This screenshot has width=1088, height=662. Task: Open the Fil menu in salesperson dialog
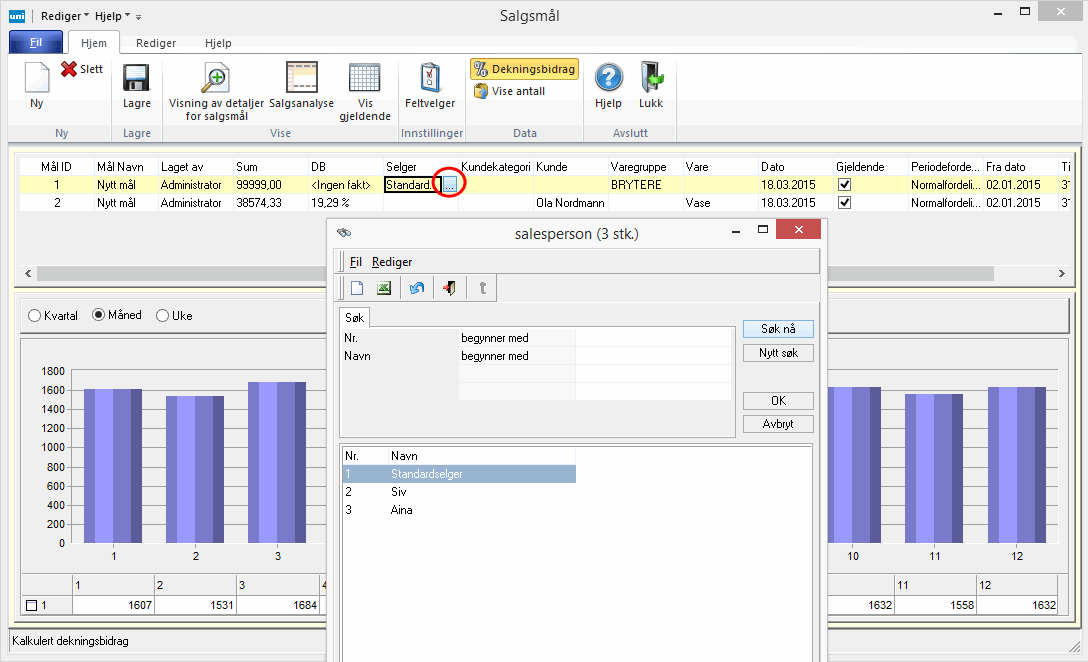[356, 262]
